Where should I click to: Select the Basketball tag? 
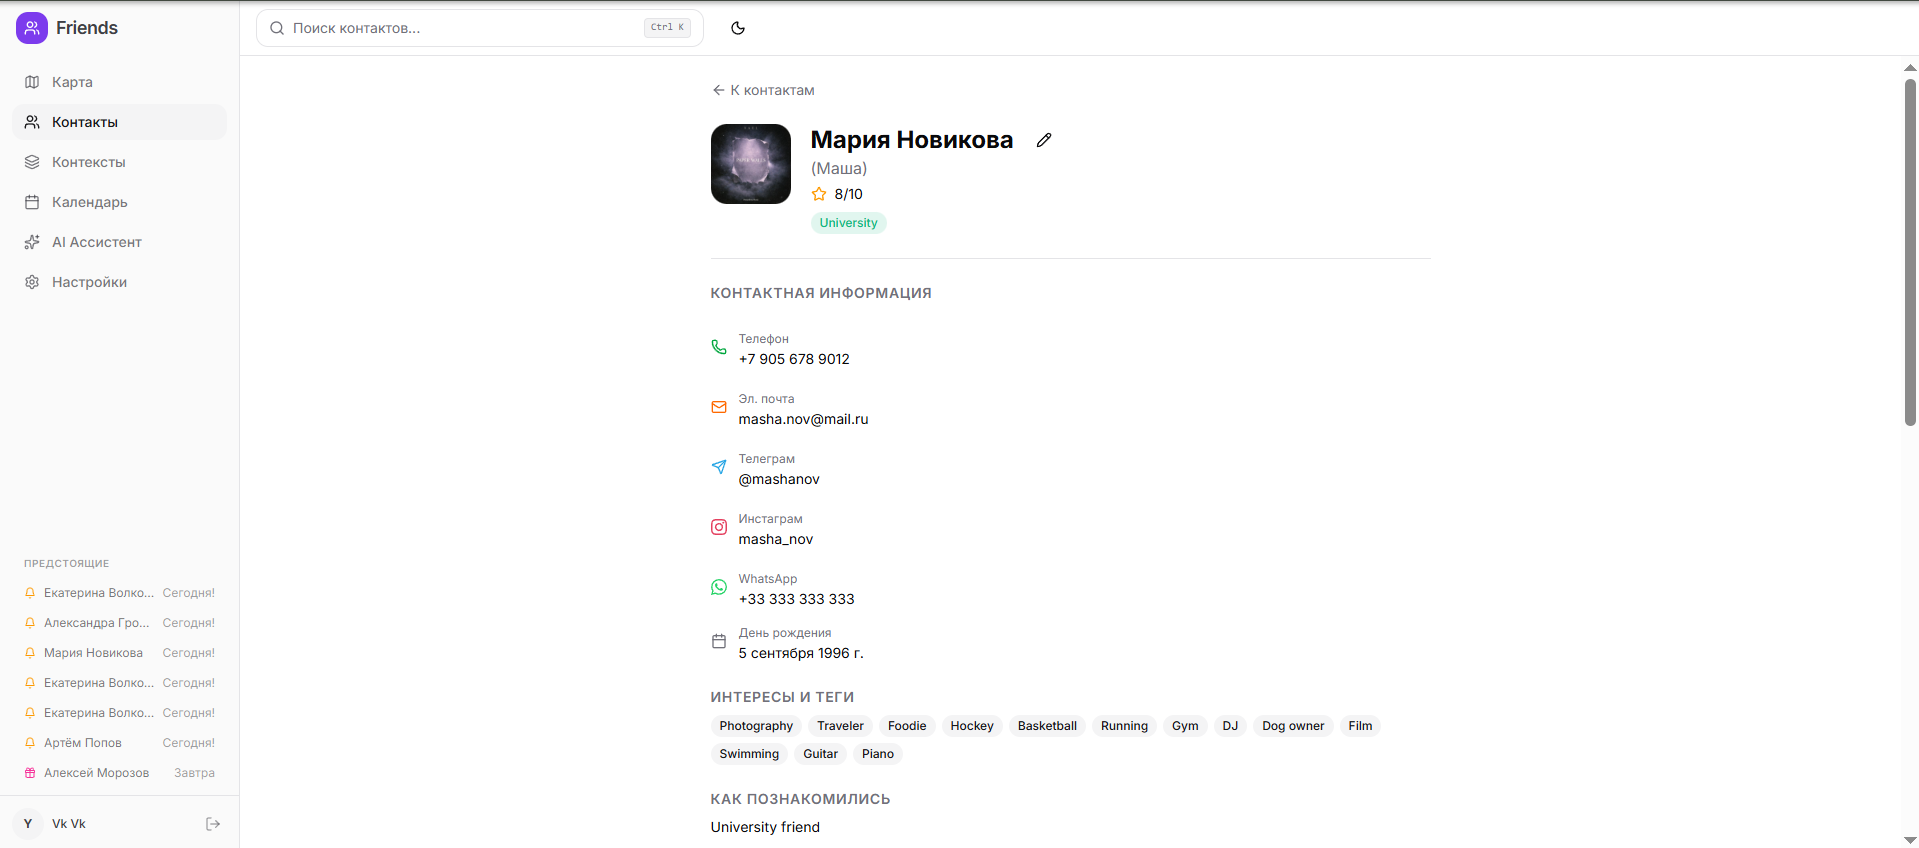coord(1047,726)
